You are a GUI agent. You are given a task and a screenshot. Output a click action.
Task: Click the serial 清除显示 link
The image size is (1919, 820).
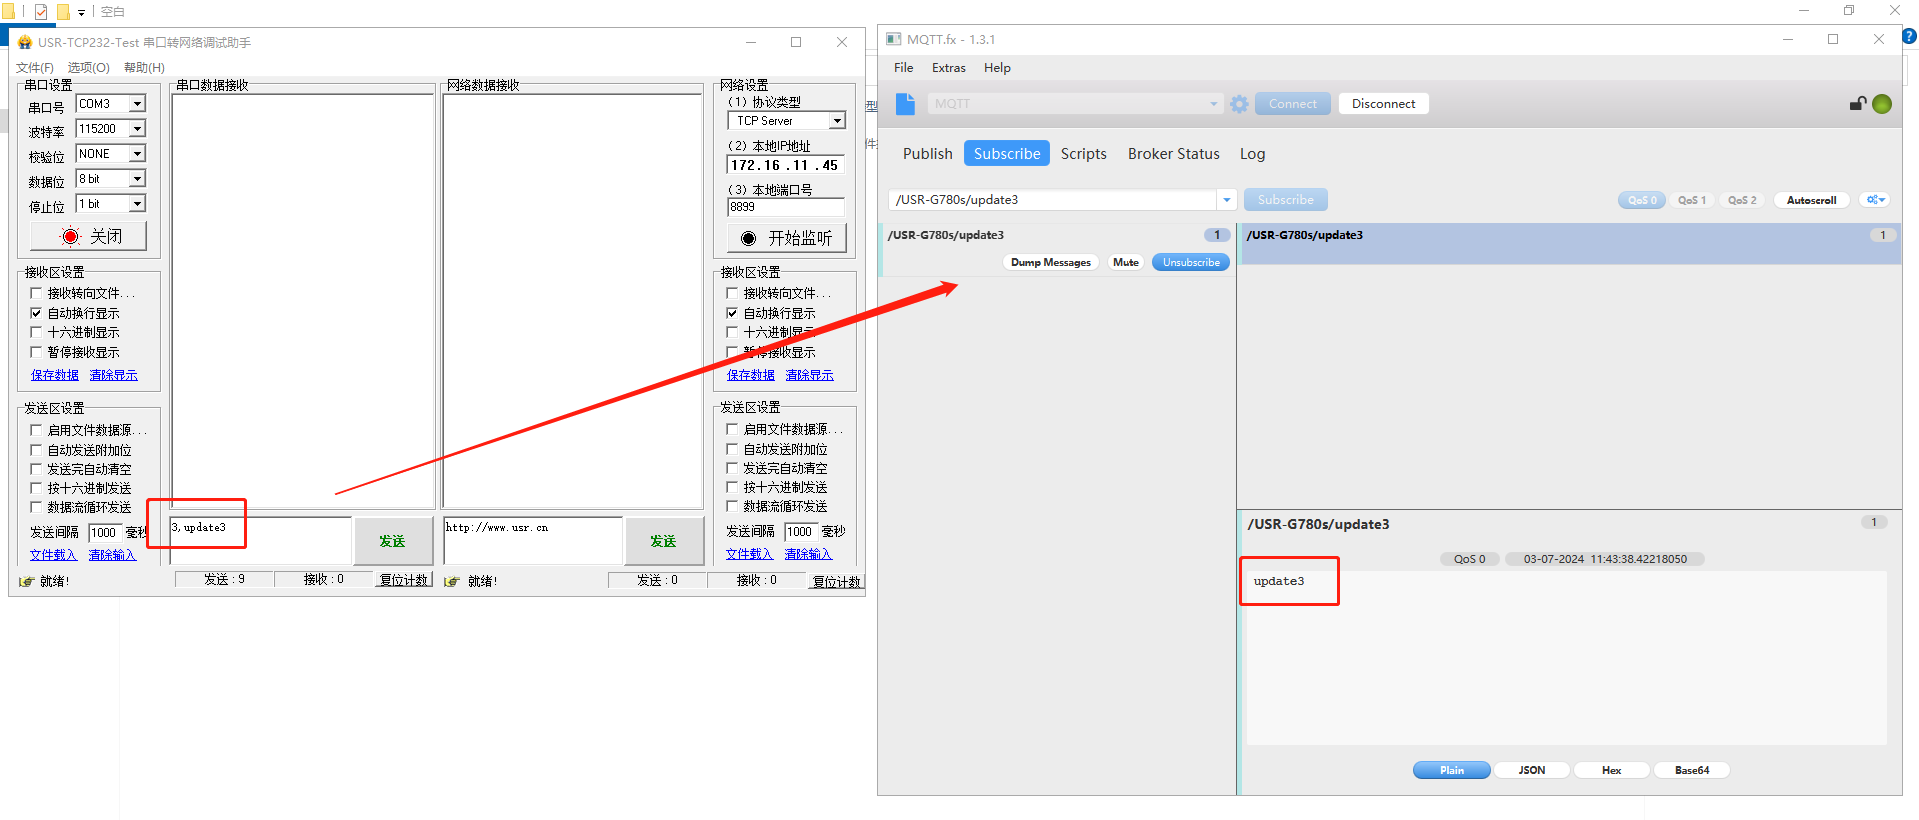[113, 376]
